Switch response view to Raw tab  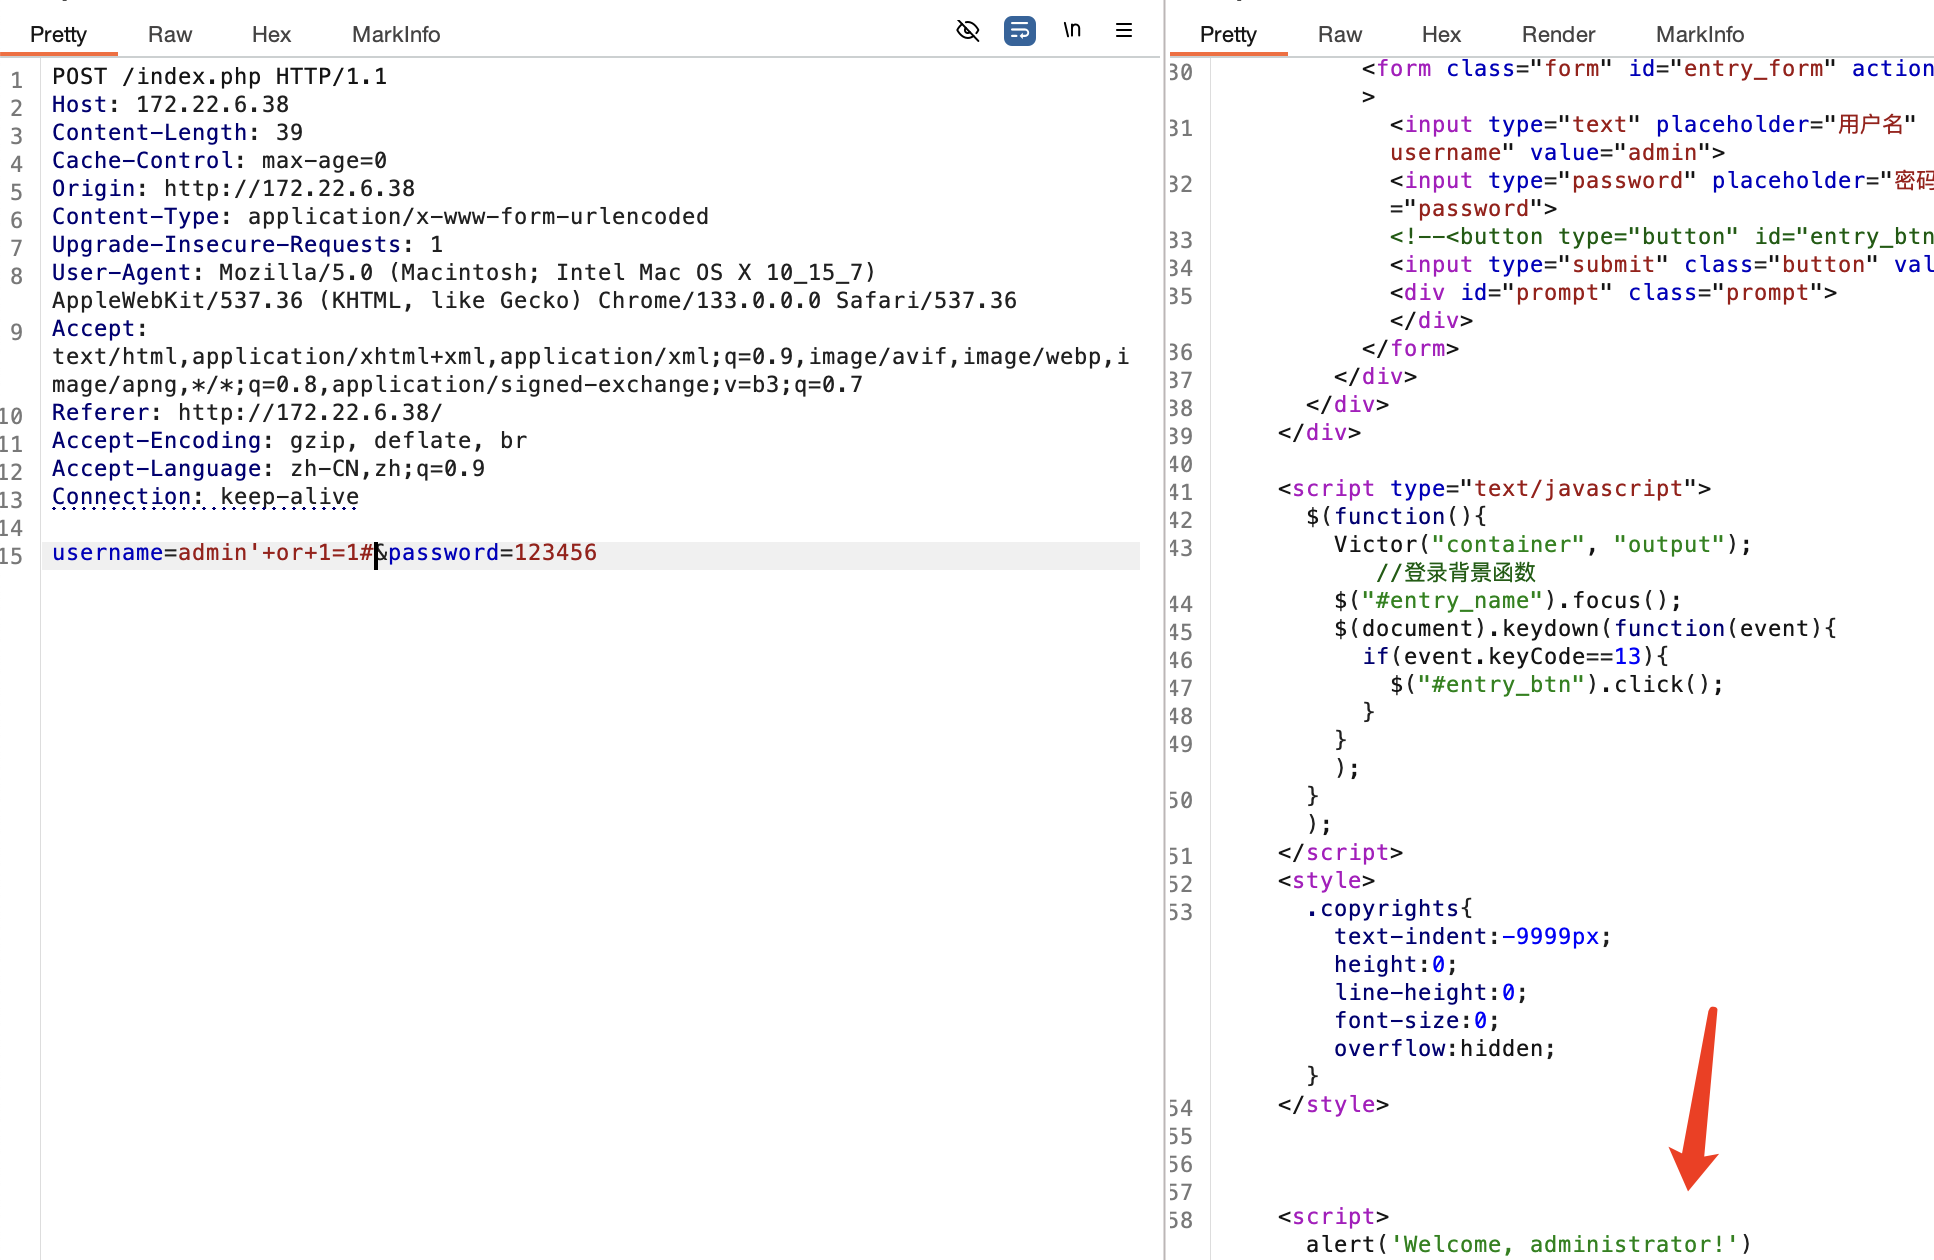pyautogui.click(x=1339, y=34)
